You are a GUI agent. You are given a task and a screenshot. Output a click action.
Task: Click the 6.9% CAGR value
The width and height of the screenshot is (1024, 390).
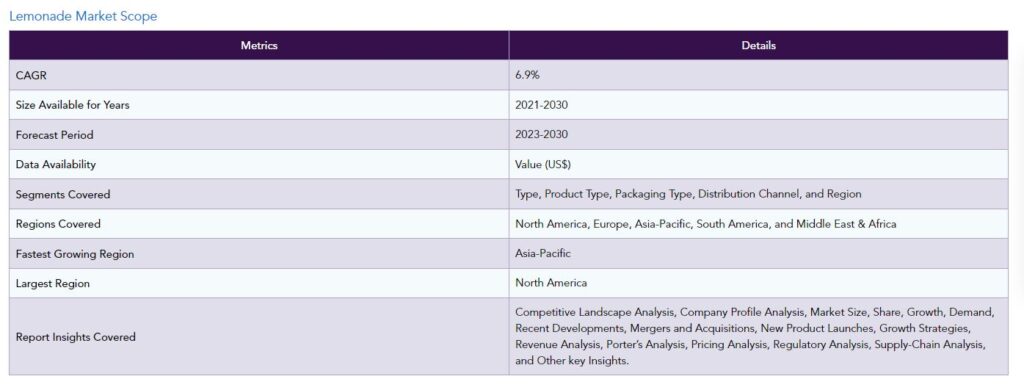(527, 75)
